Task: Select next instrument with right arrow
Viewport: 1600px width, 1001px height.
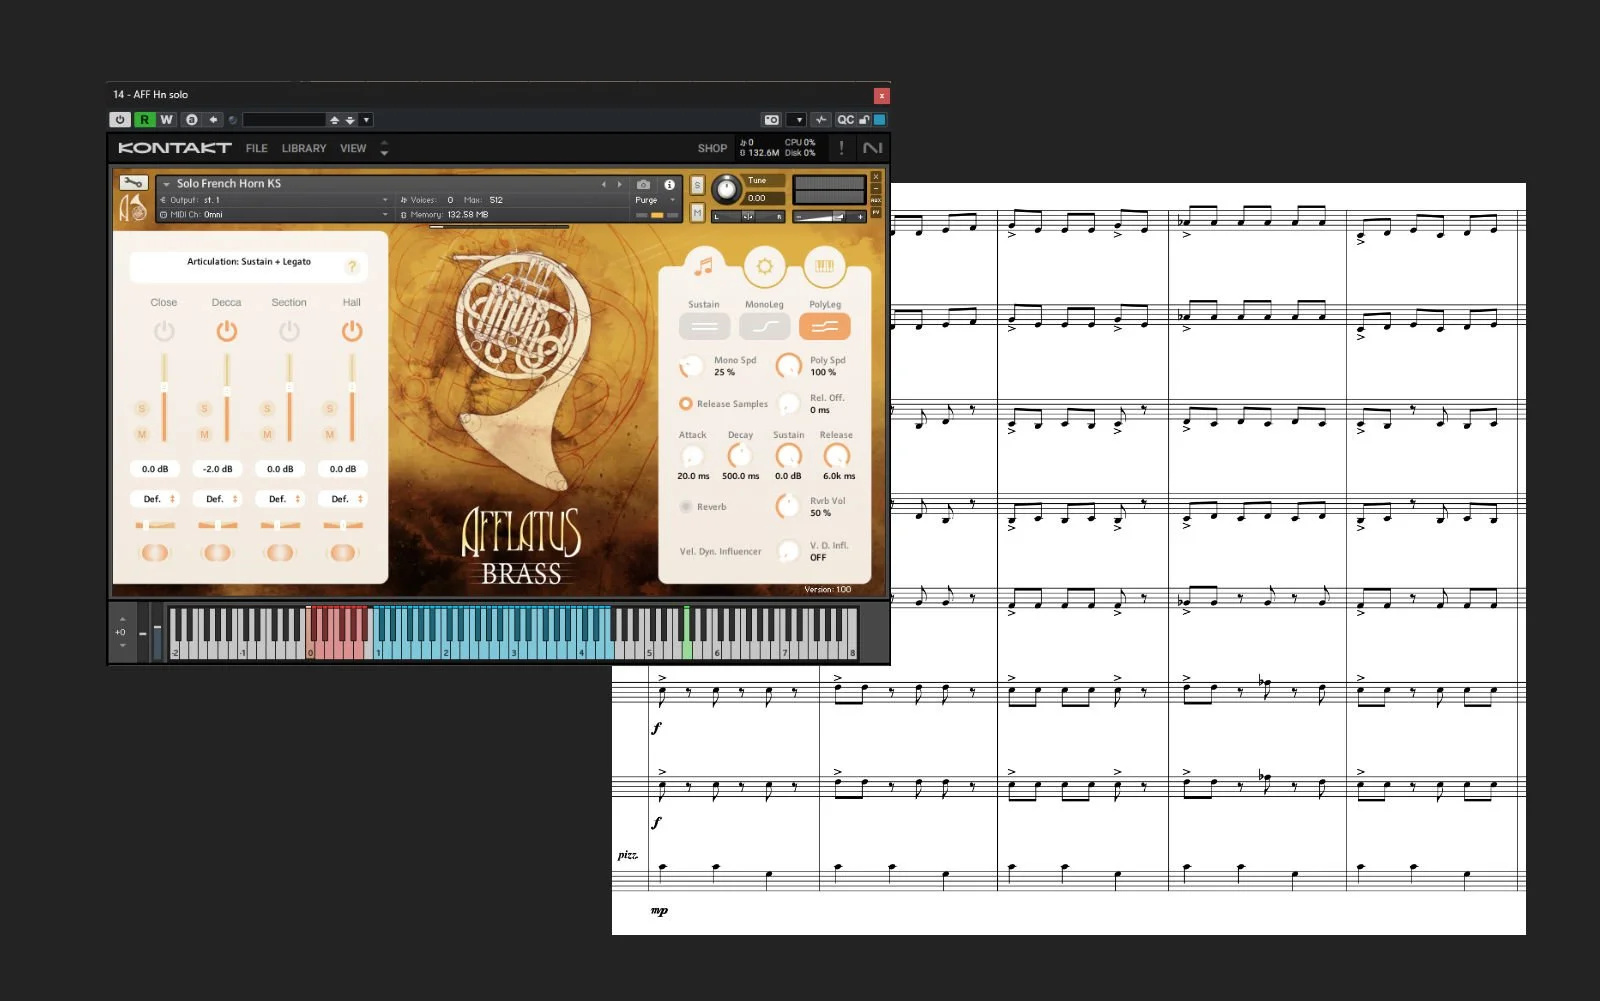Action: [x=619, y=184]
